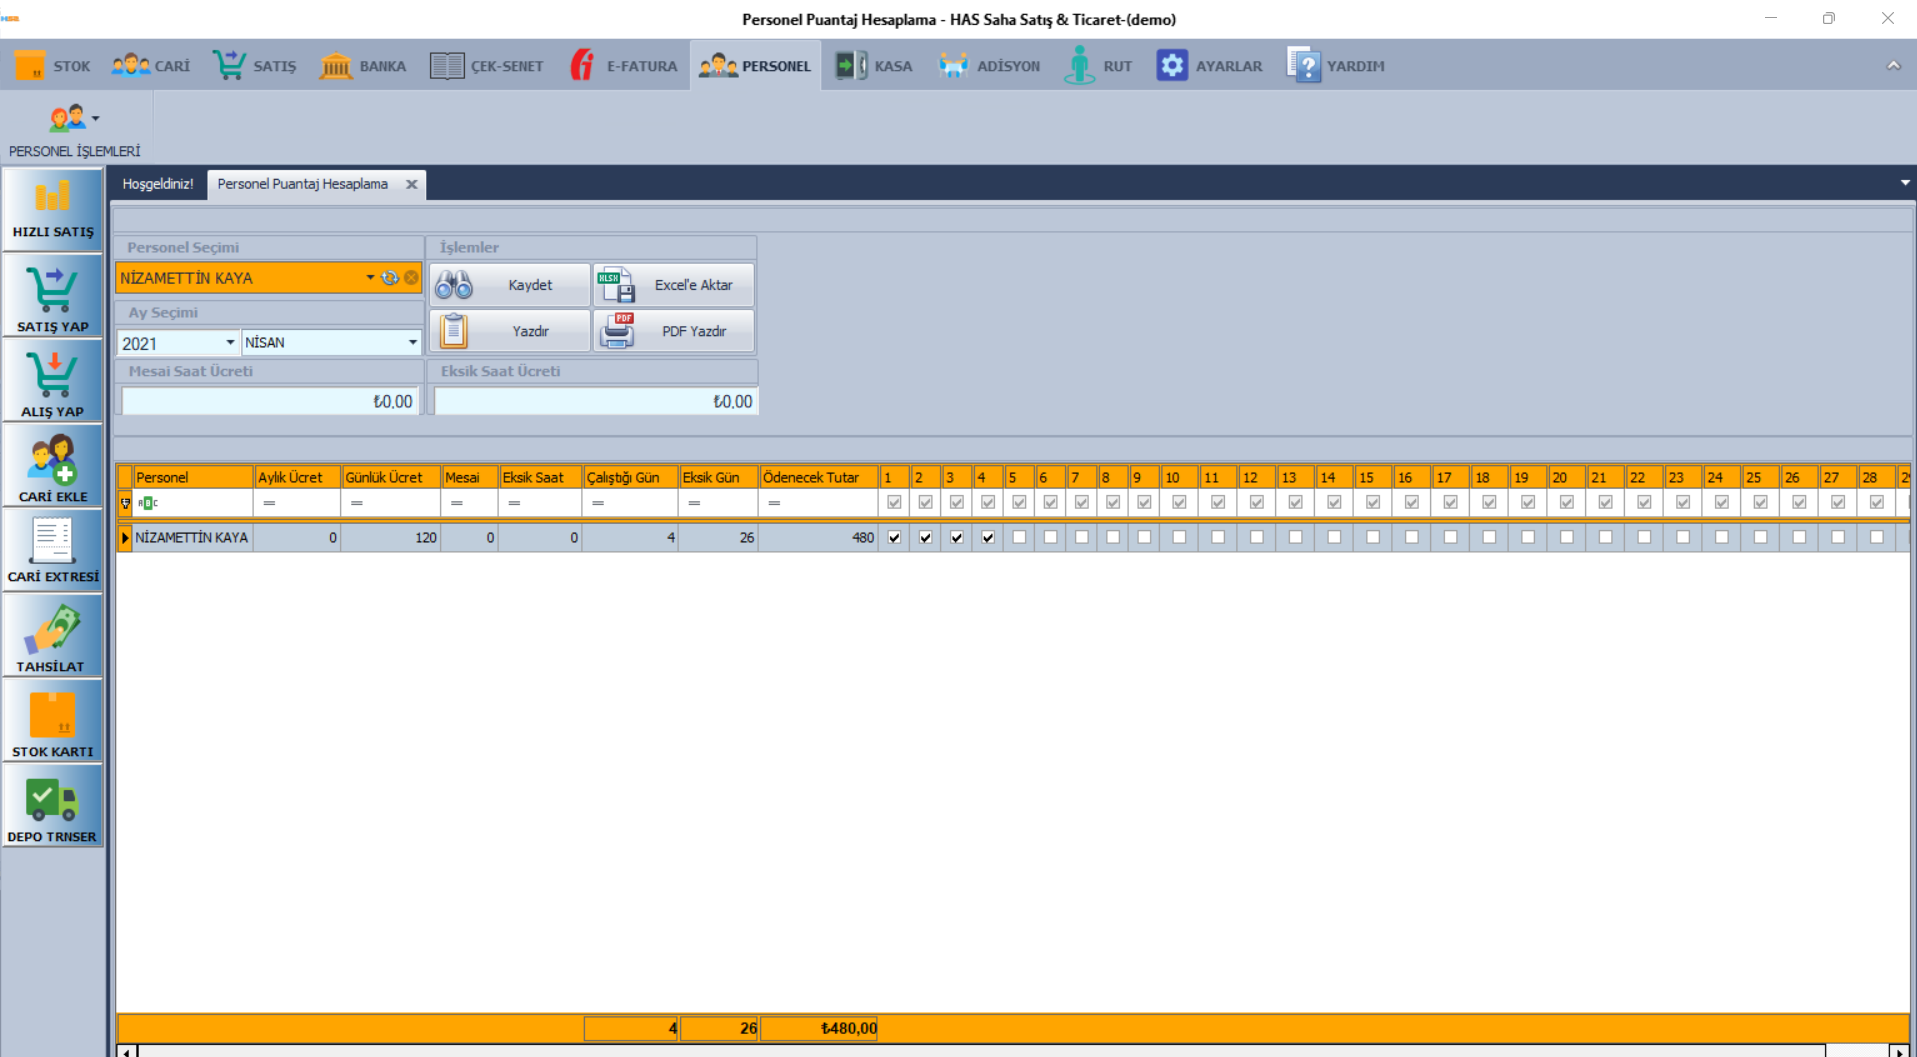The width and height of the screenshot is (1917, 1057).
Task: Go to the ÇEK-SENET tab
Action: click(x=487, y=66)
